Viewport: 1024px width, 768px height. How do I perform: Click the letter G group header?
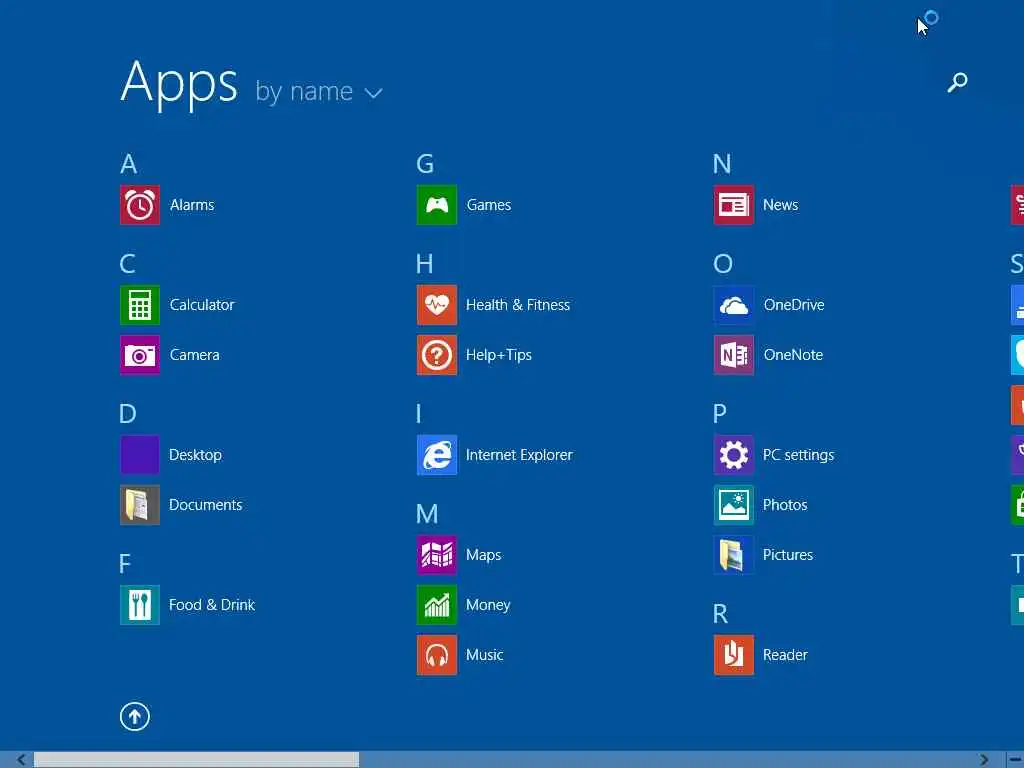425,164
